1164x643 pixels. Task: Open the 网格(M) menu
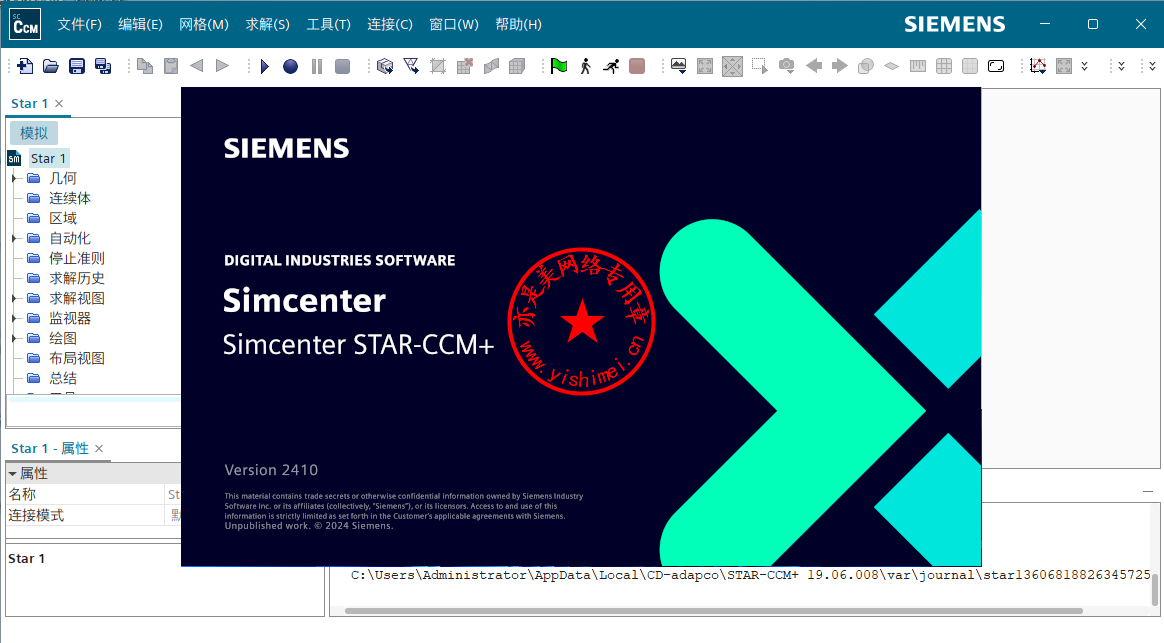click(x=203, y=24)
